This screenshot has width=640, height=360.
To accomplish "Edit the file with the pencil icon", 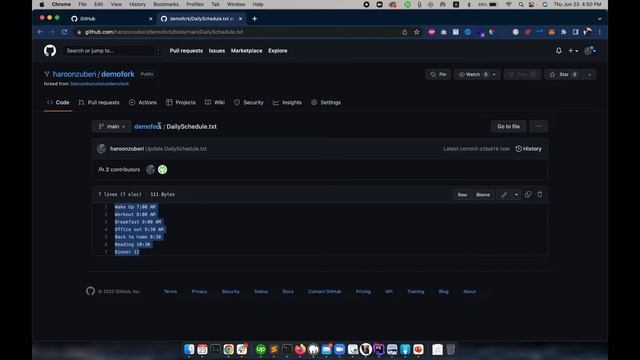I will [504, 195].
